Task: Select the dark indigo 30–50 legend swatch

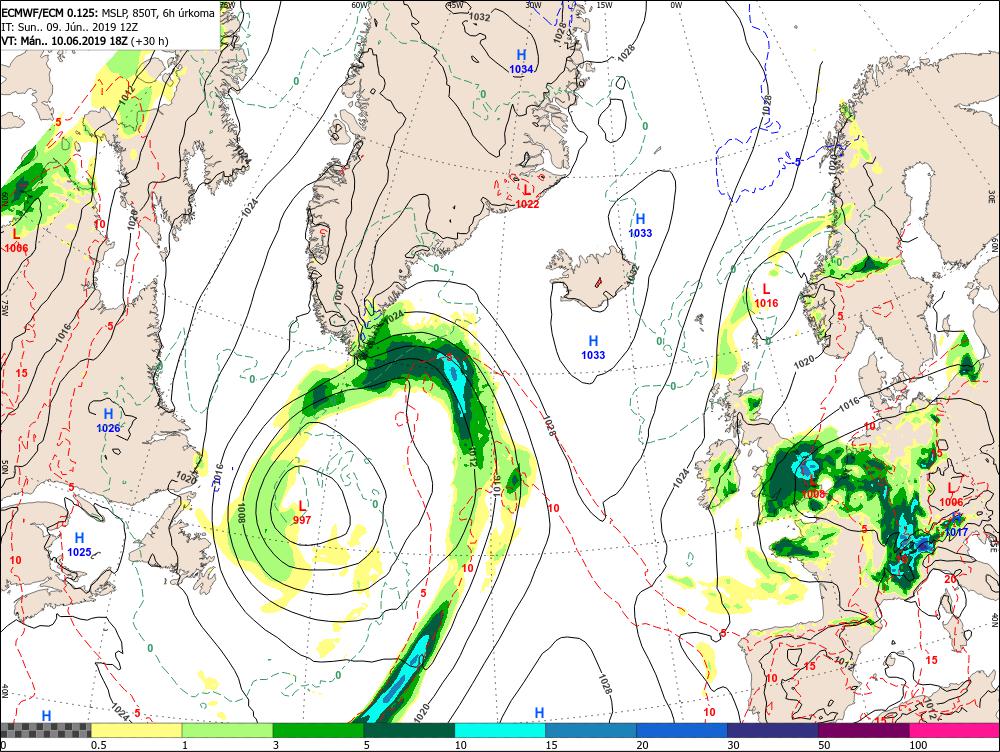Action: point(773,730)
